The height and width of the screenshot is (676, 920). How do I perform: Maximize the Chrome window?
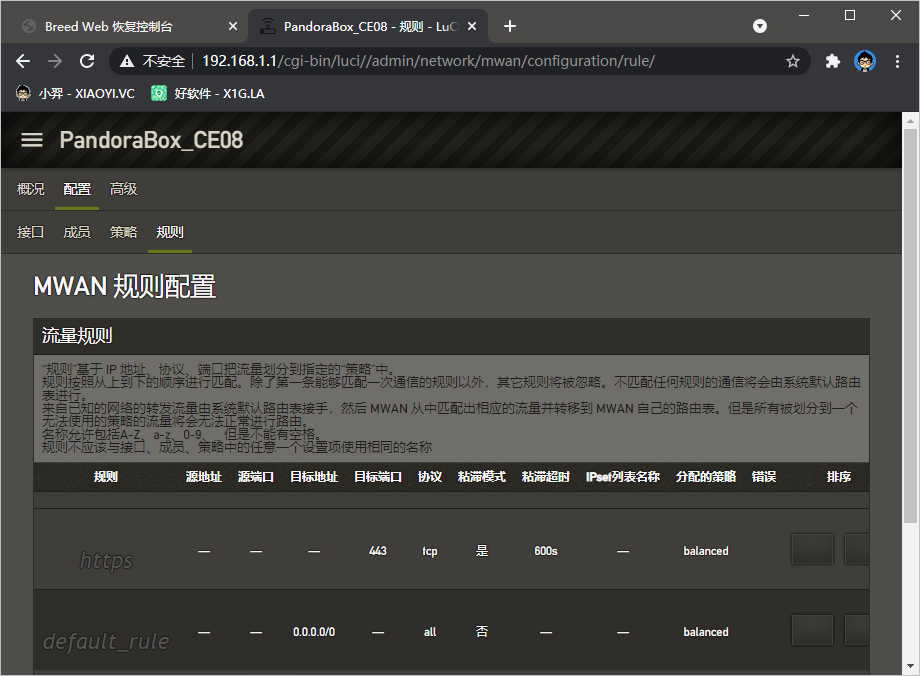[x=850, y=15]
